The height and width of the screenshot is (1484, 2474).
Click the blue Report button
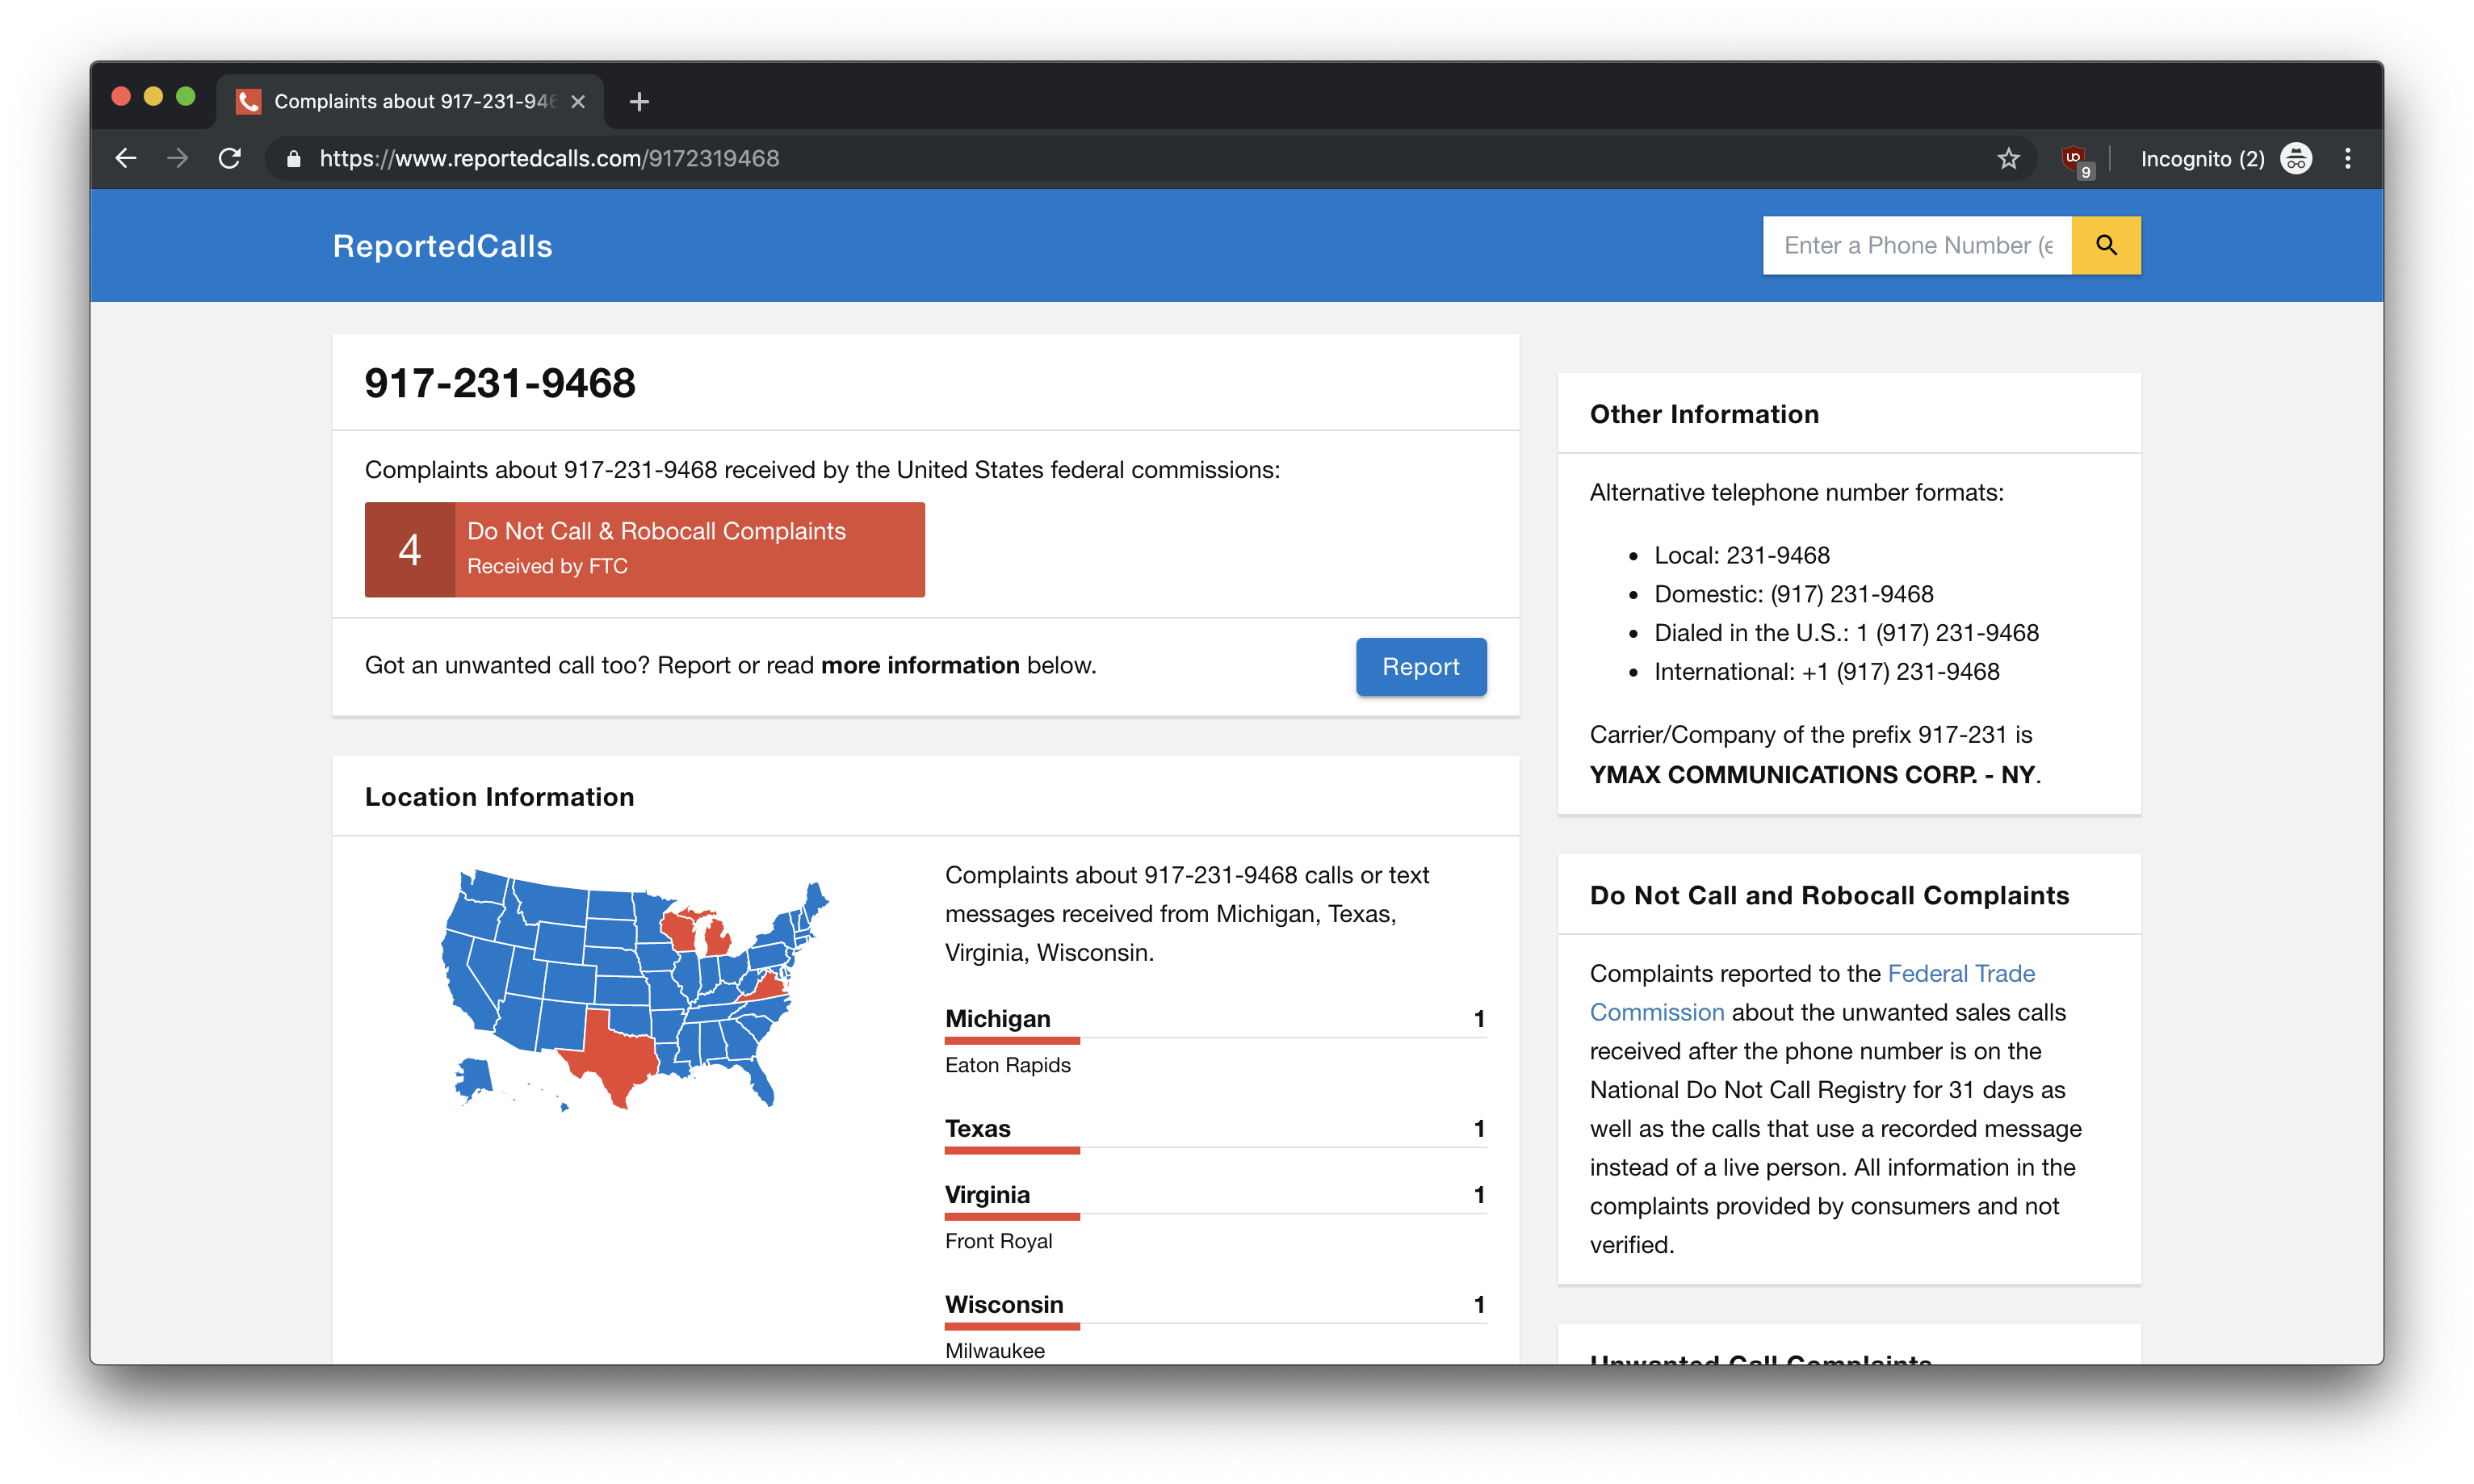click(x=1420, y=666)
